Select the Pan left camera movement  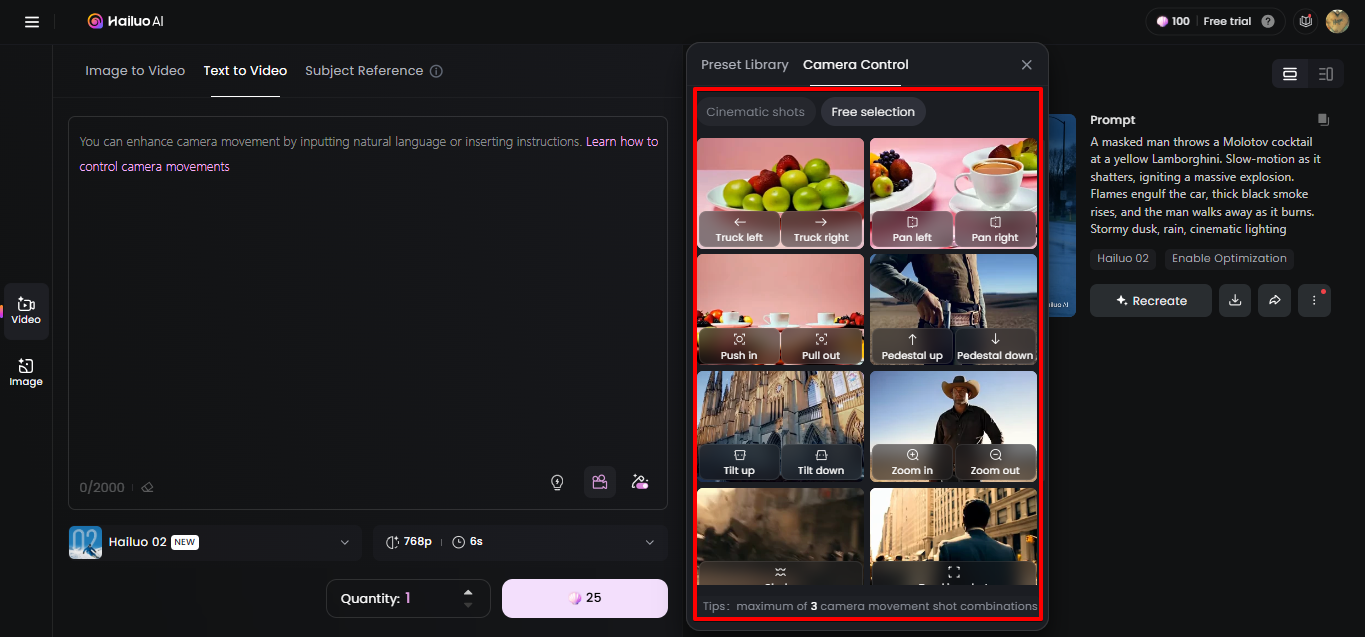click(912, 229)
